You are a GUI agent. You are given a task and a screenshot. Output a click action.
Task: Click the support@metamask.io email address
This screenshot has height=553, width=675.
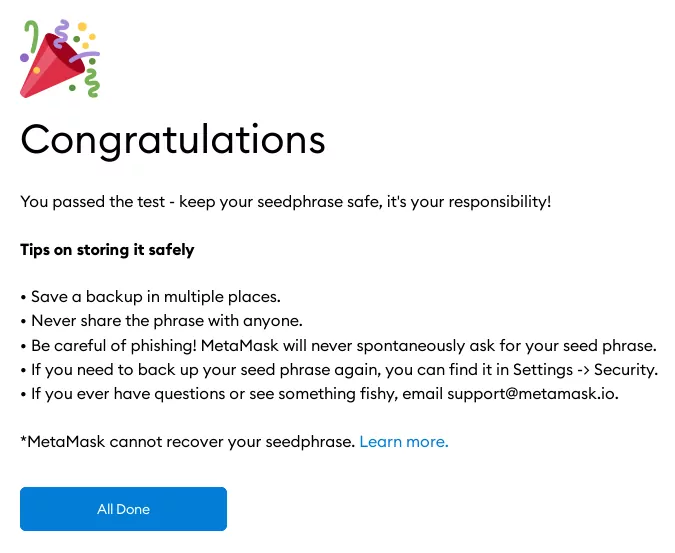[533, 394]
